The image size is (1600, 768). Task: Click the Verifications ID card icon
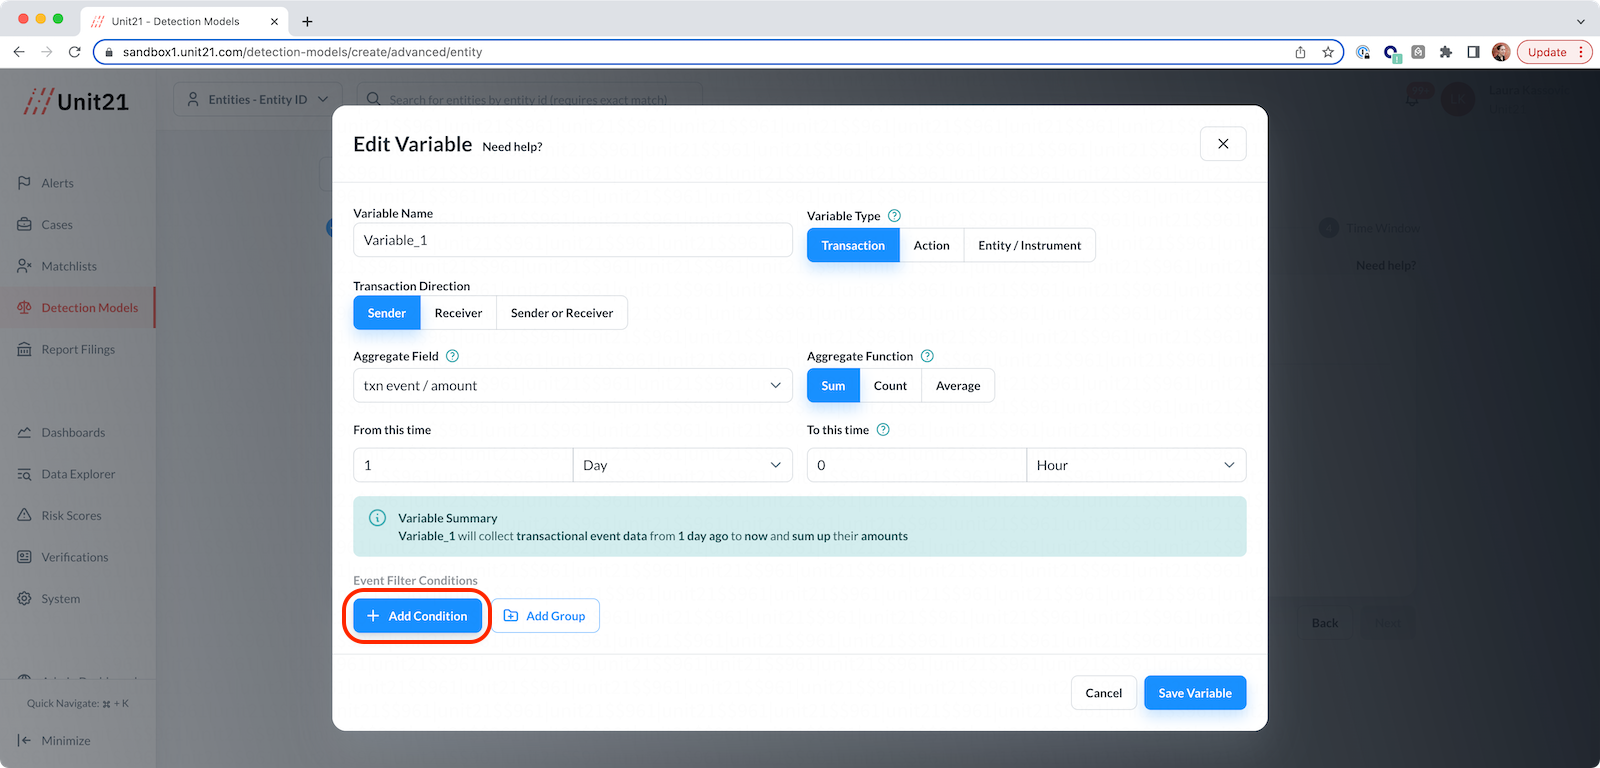(x=24, y=557)
